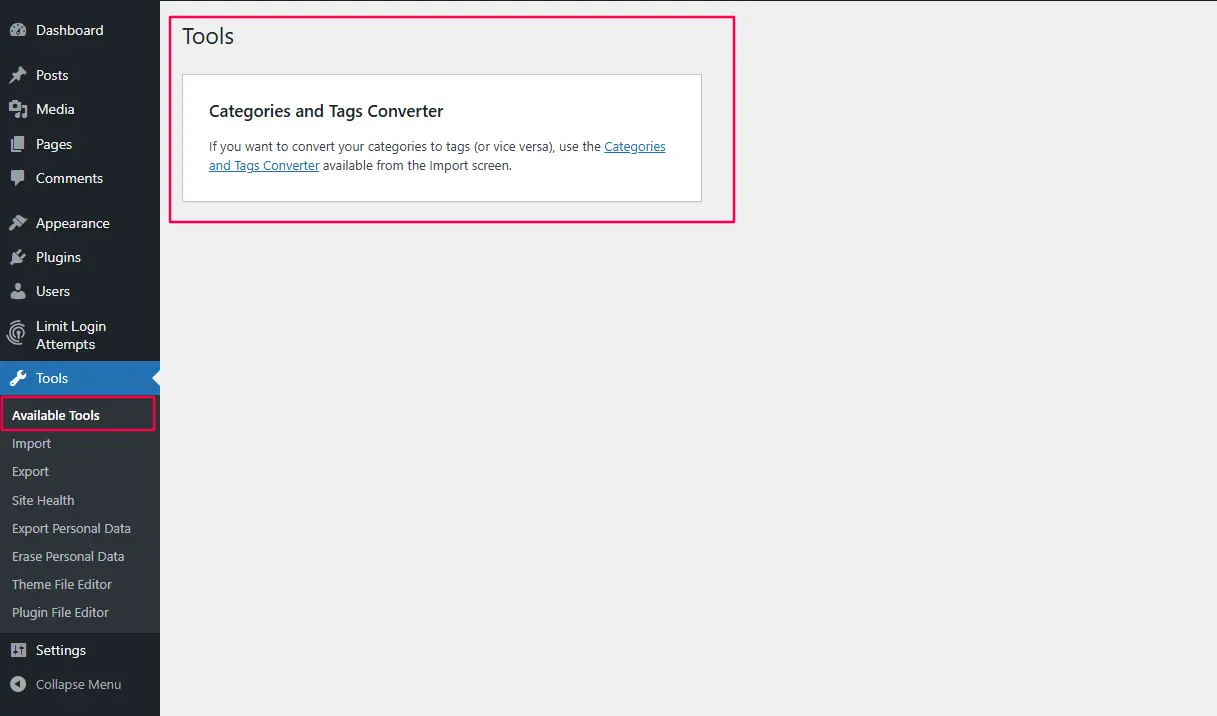Select the Posts pin icon
This screenshot has width=1217, height=716.
[x=20, y=74]
